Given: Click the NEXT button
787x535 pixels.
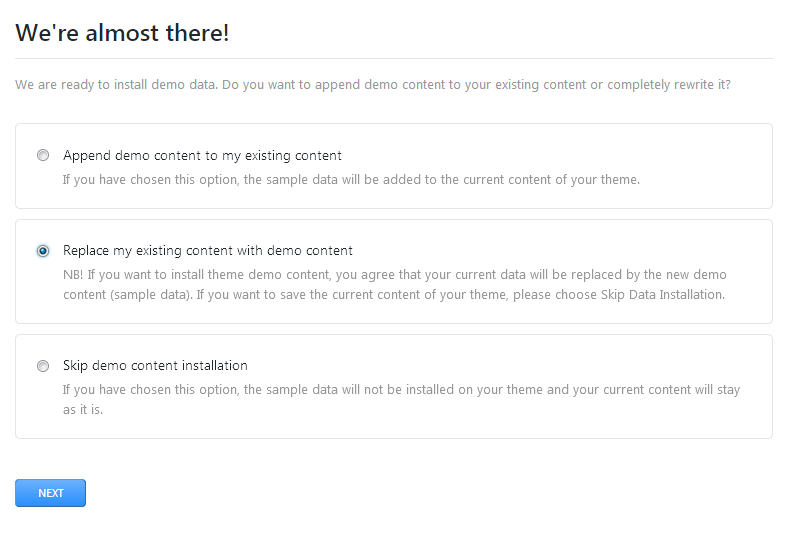Looking at the screenshot, I should click(x=50, y=493).
